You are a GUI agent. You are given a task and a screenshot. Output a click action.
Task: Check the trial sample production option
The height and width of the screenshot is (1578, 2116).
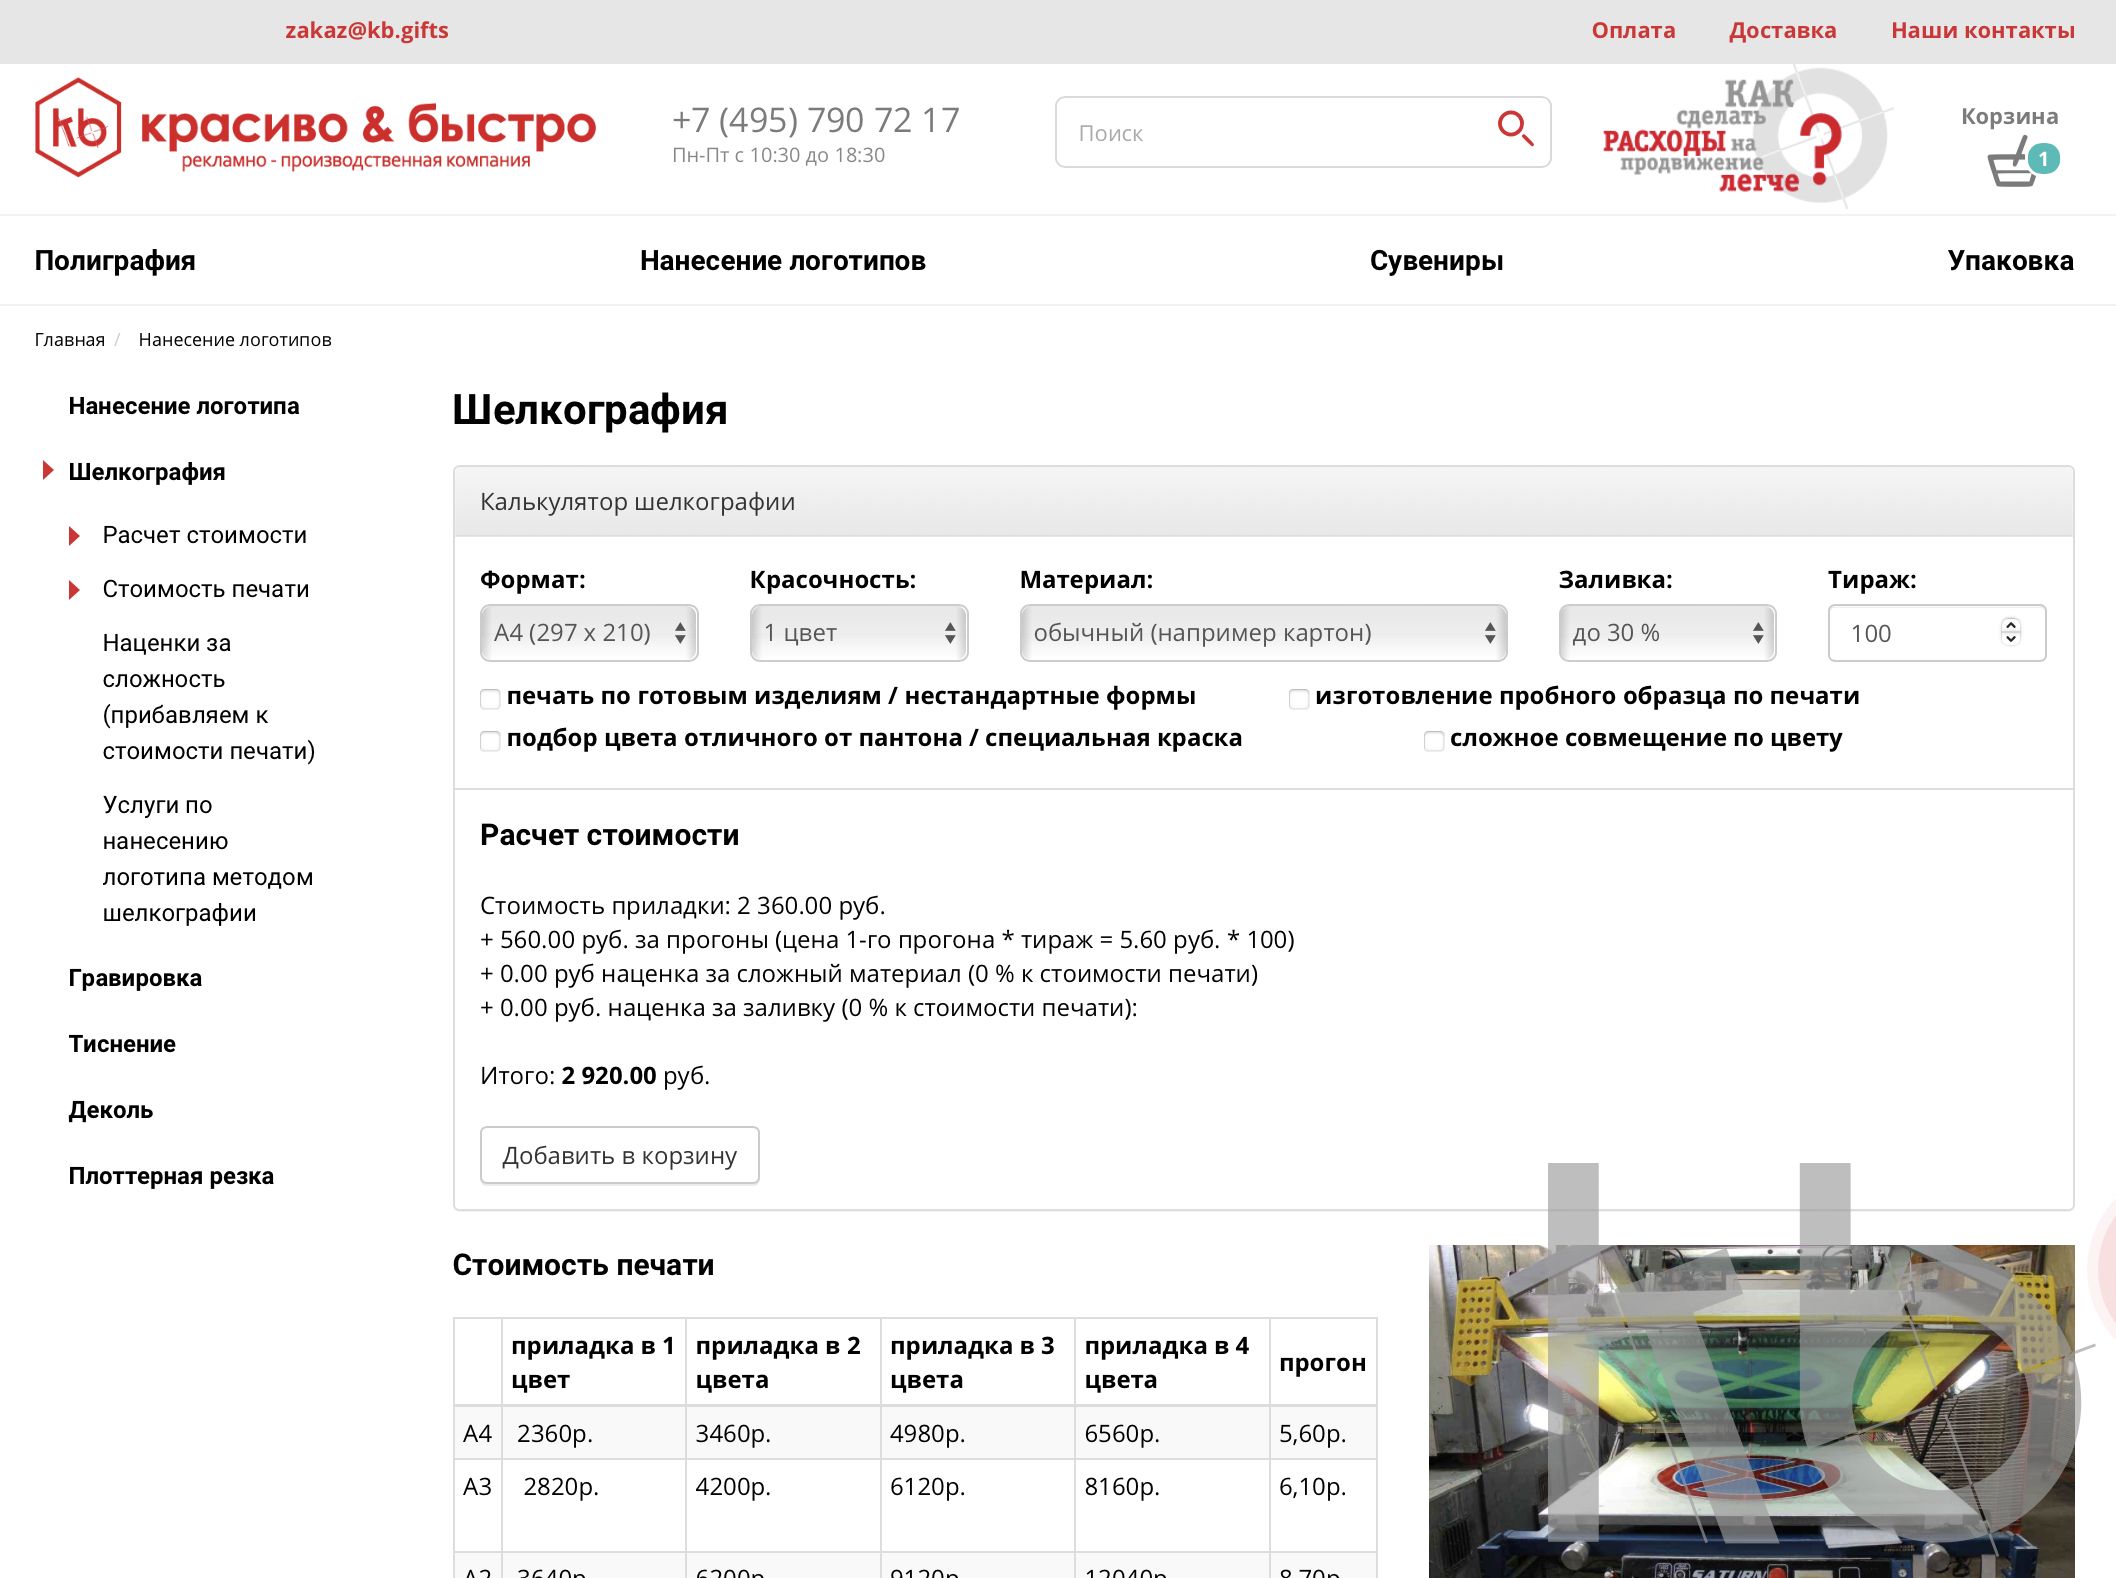tap(1298, 698)
